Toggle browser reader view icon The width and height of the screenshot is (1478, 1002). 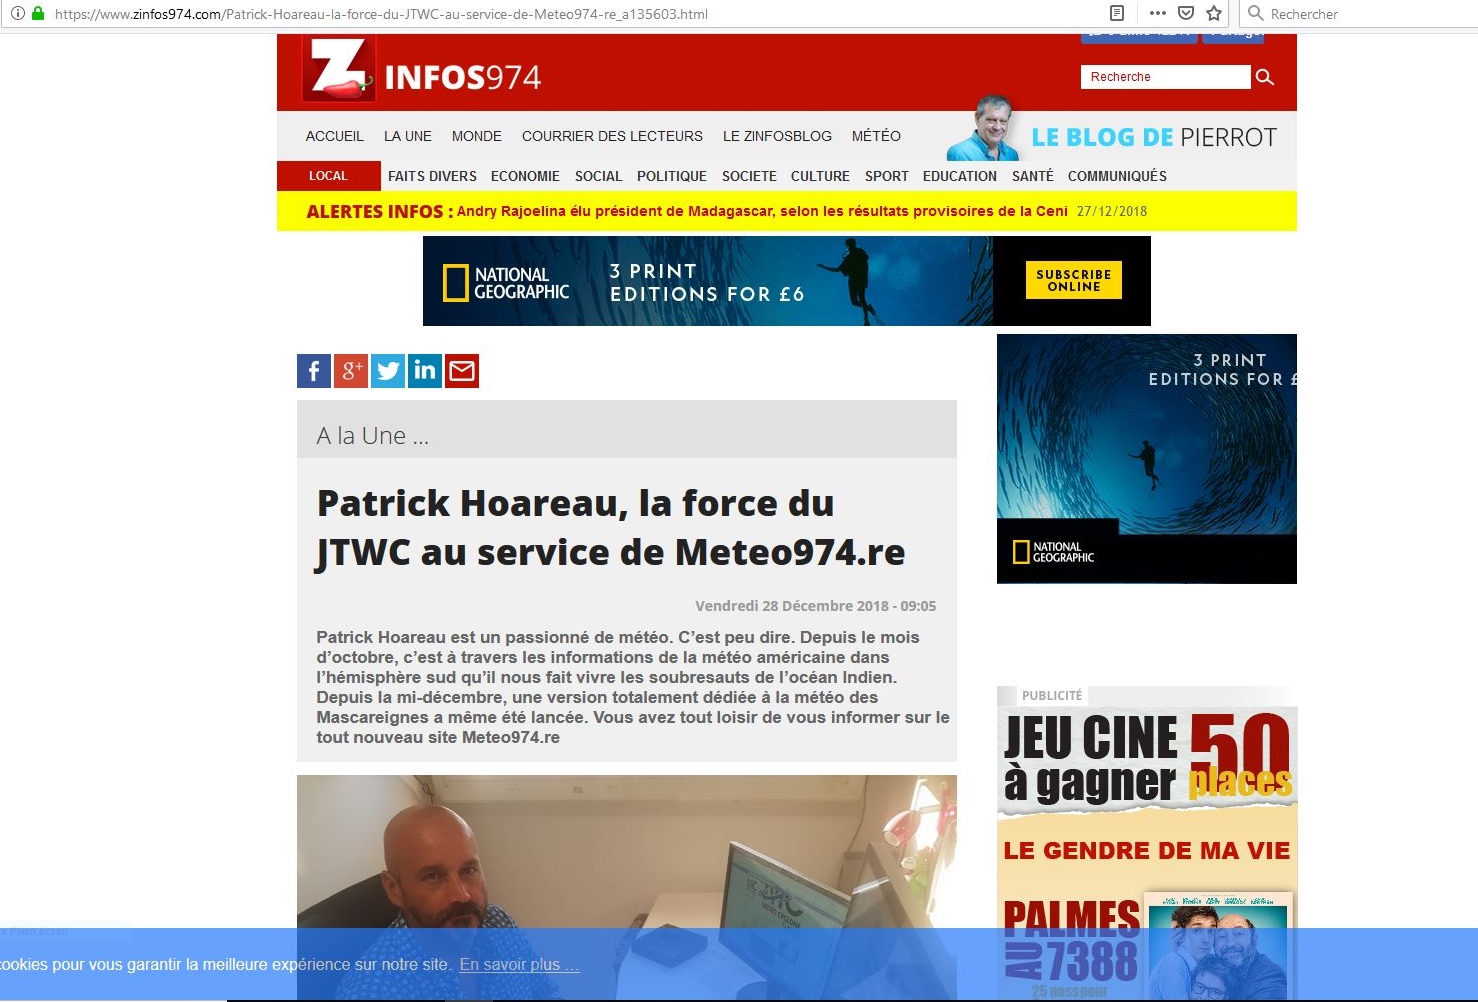(1117, 13)
